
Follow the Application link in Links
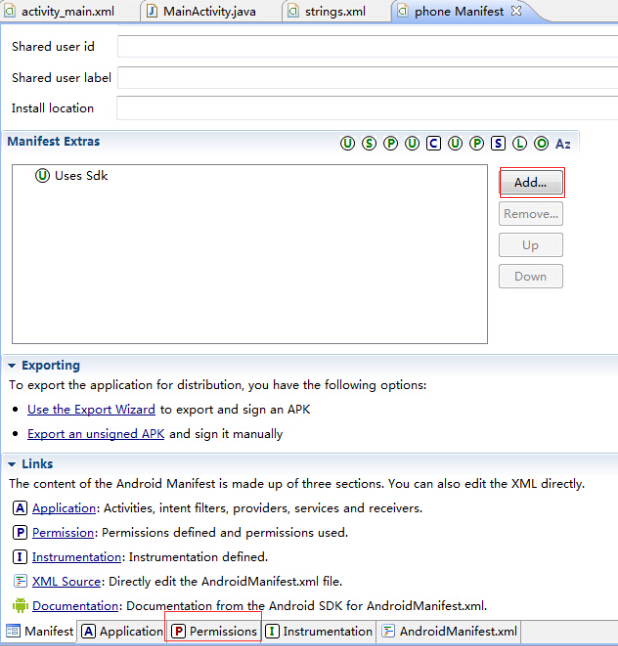pyautogui.click(x=64, y=508)
